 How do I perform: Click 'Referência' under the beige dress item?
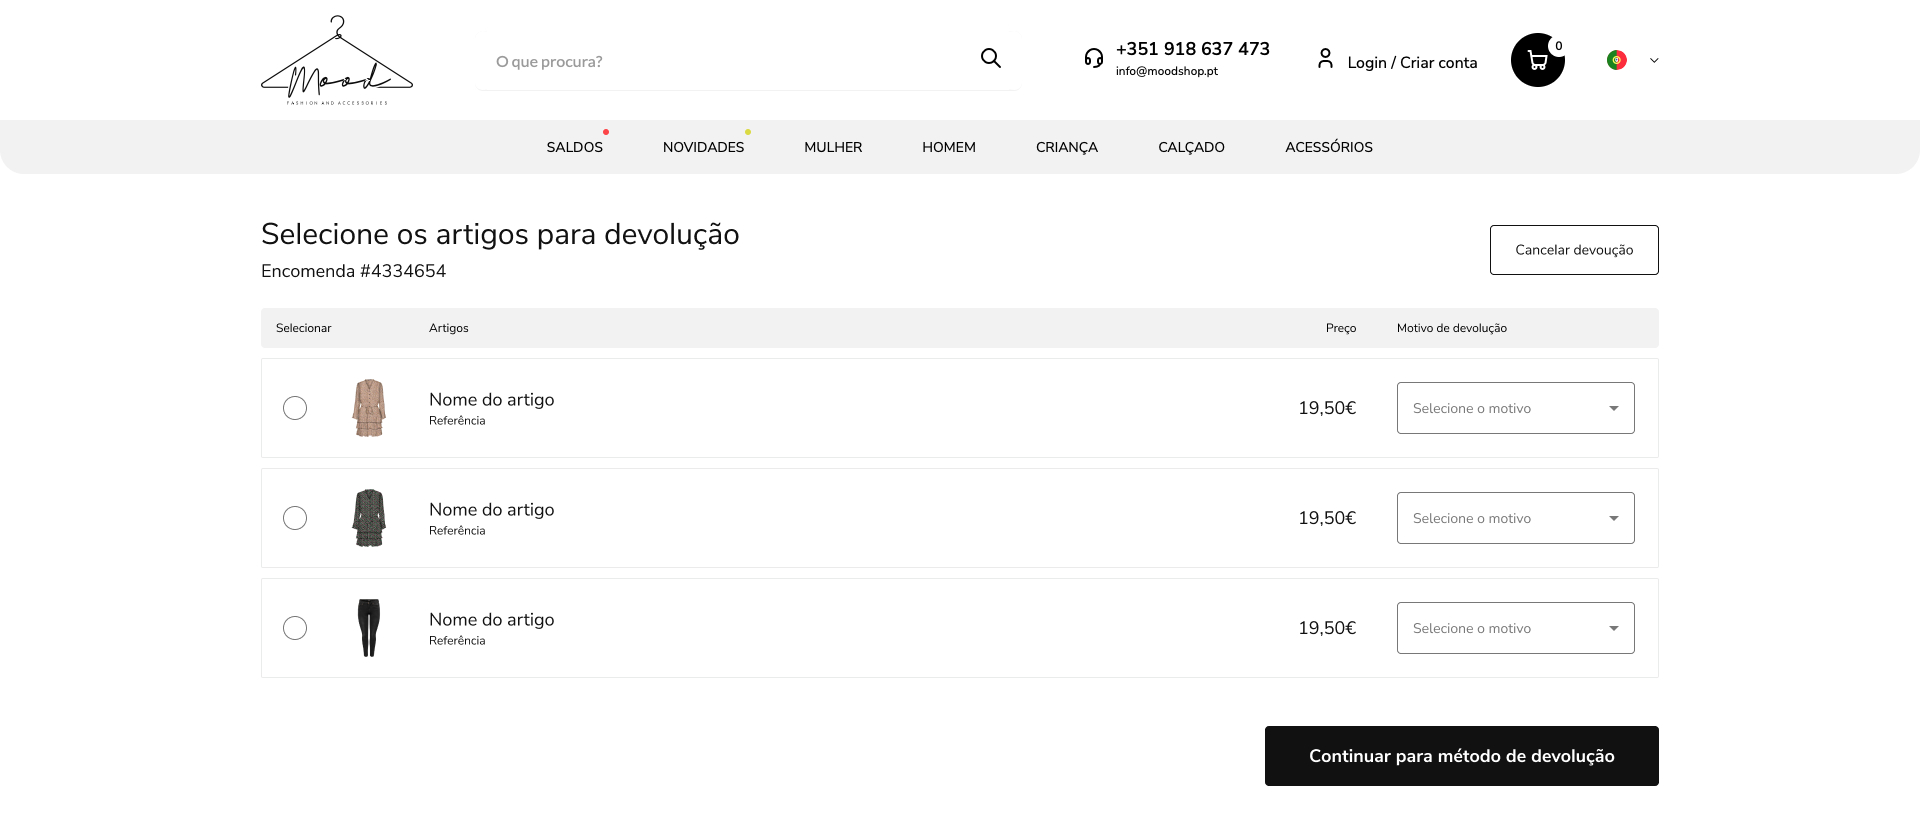457,421
